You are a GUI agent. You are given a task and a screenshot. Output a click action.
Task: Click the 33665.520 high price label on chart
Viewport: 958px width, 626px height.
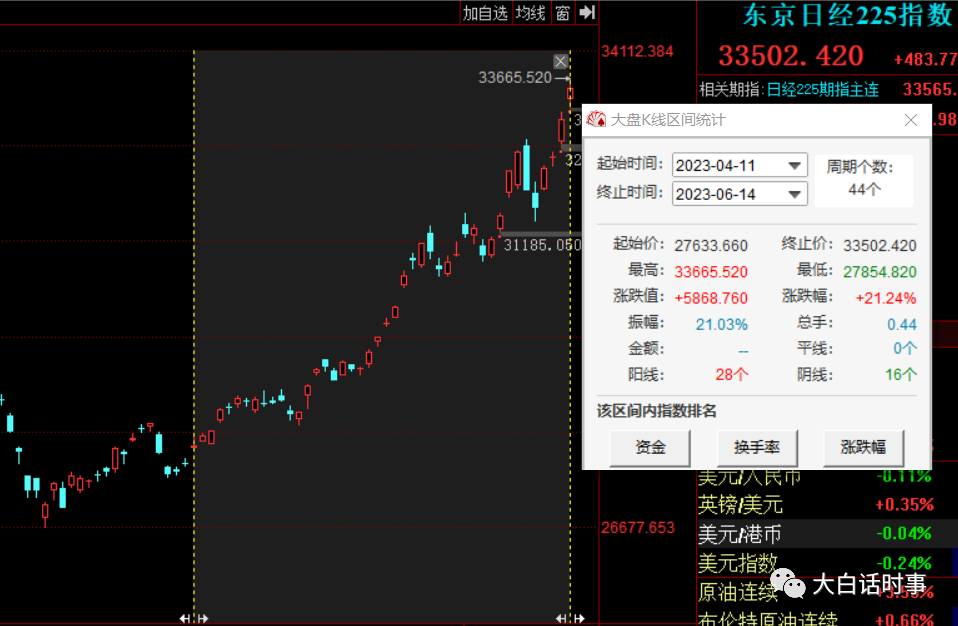pyautogui.click(x=515, y=78)
